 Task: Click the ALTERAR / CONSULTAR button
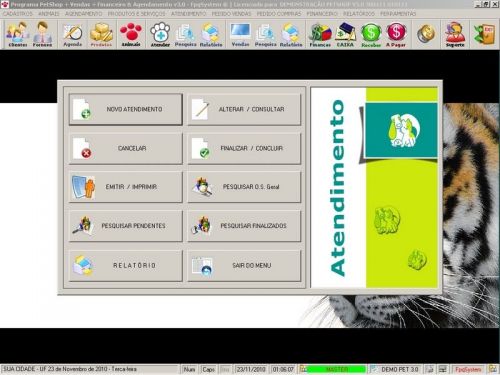[244, 109]
